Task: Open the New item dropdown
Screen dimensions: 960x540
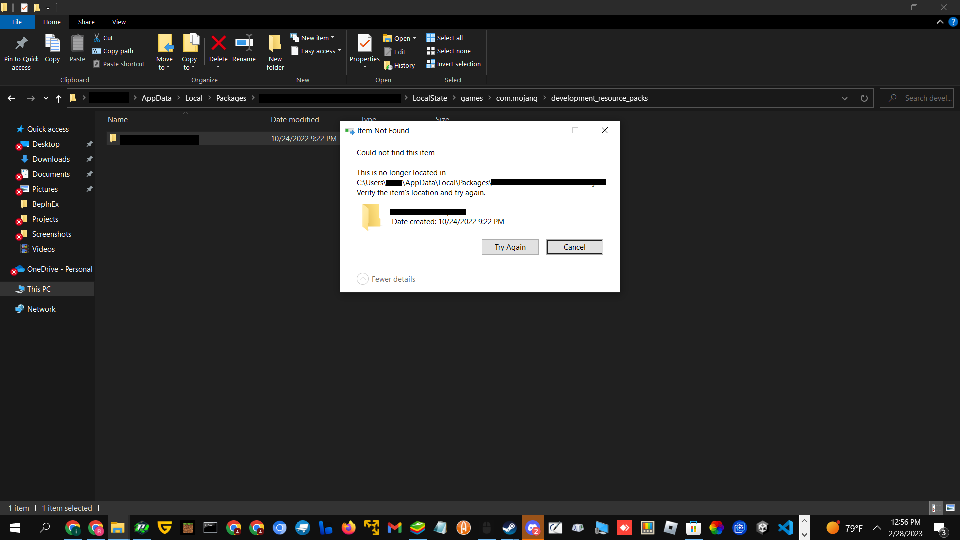Action: tap(312, 38)
